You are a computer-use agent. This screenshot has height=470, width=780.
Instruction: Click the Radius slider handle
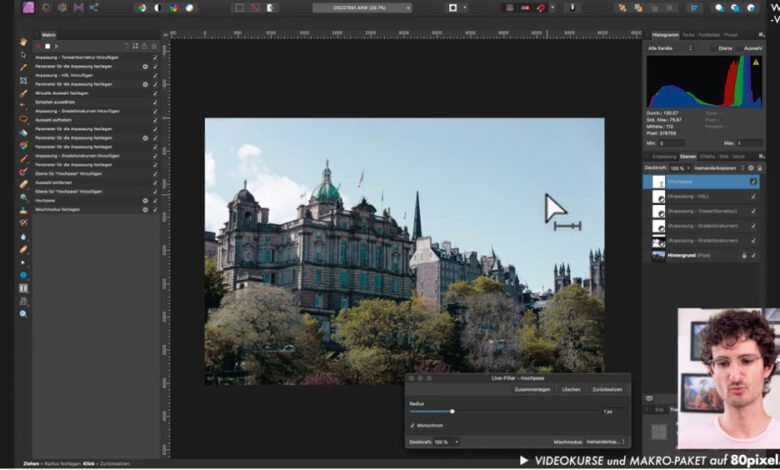(x=452, y=411)
